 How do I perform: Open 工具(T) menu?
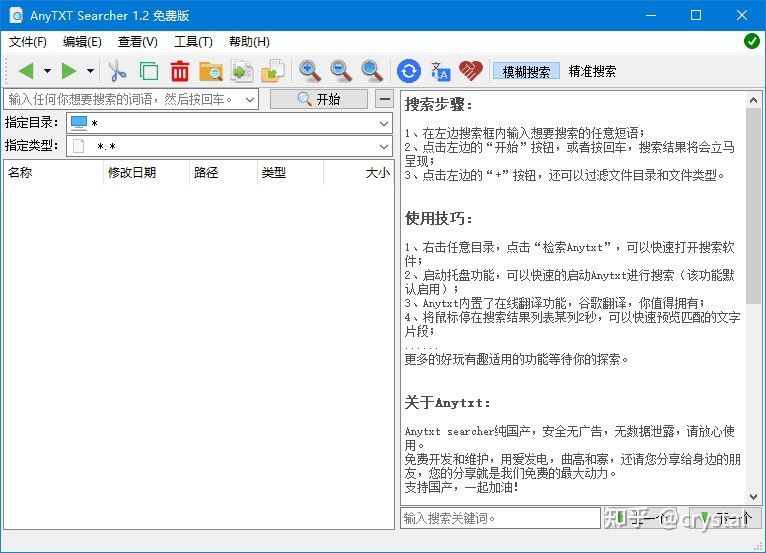193,42
